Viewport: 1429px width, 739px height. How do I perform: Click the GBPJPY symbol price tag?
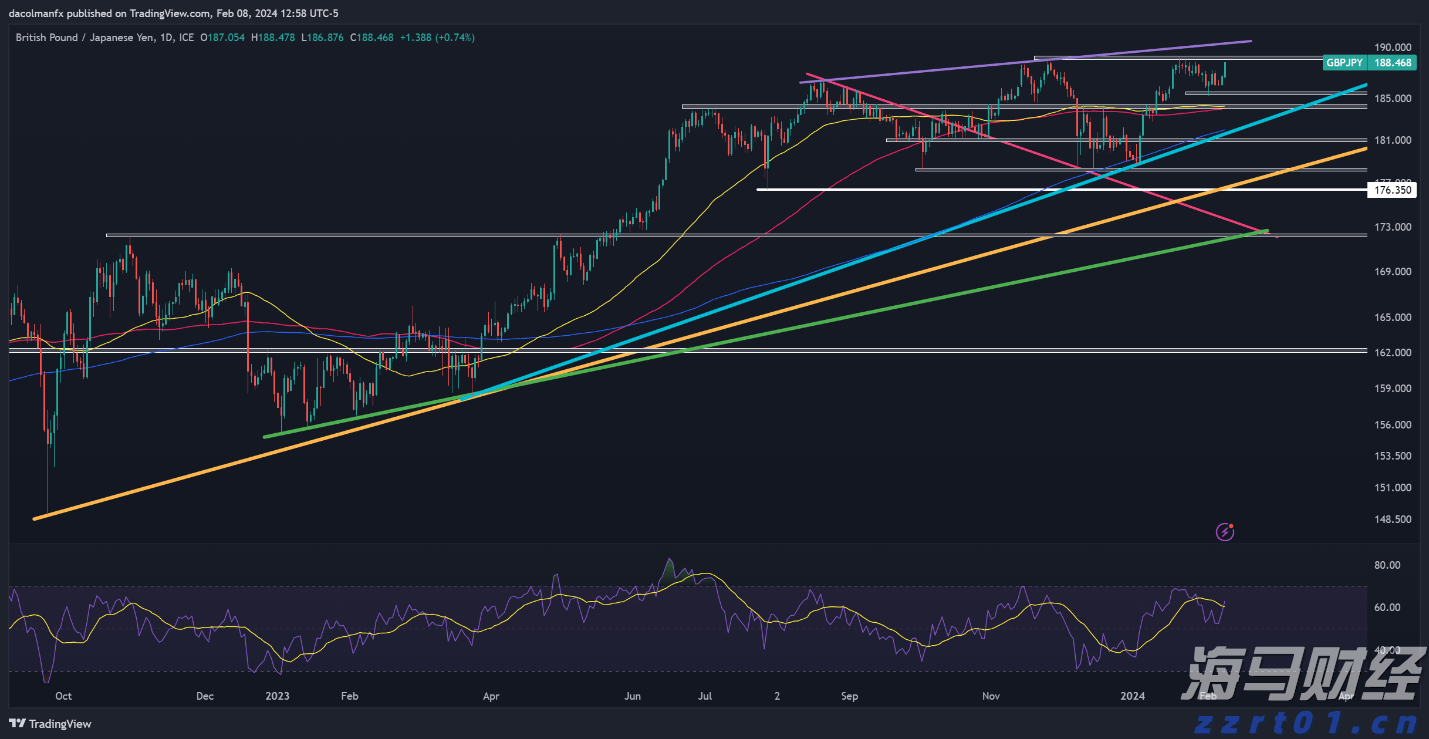tap(1343, 62)
